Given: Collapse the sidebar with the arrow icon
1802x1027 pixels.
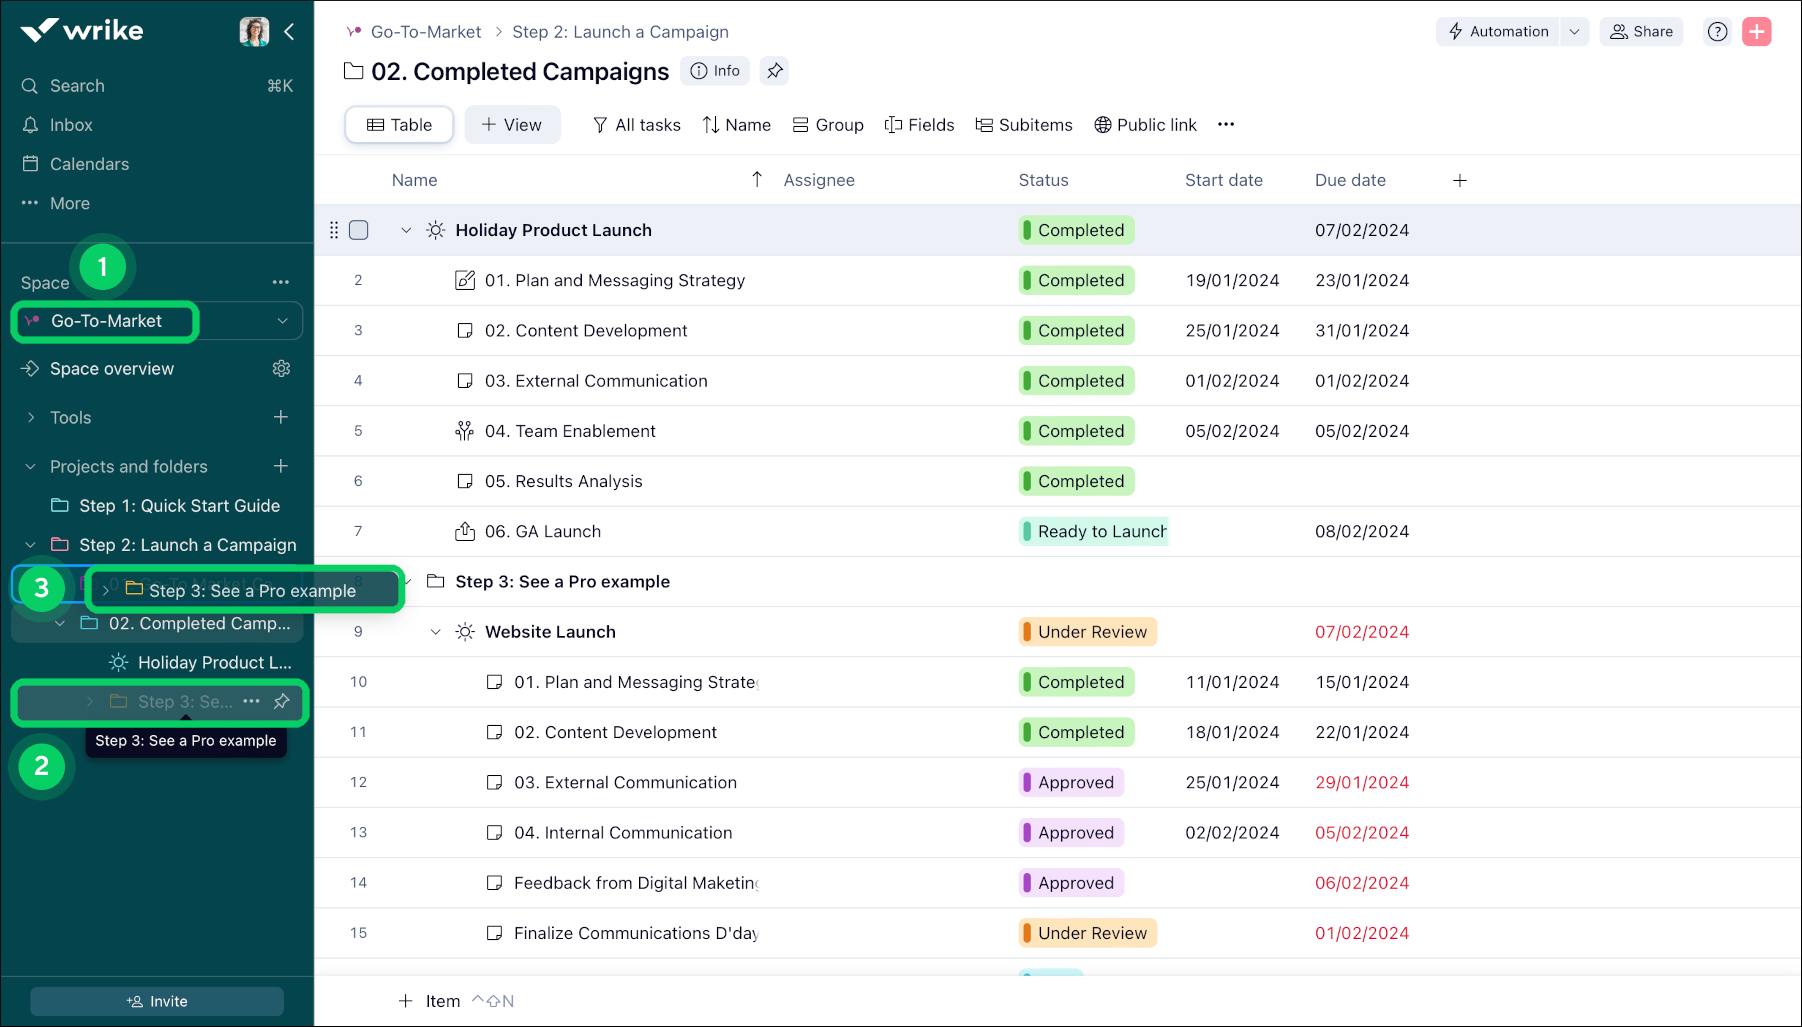Looking at the screenshot, I should pyautogui.click(x=289, y=32).
